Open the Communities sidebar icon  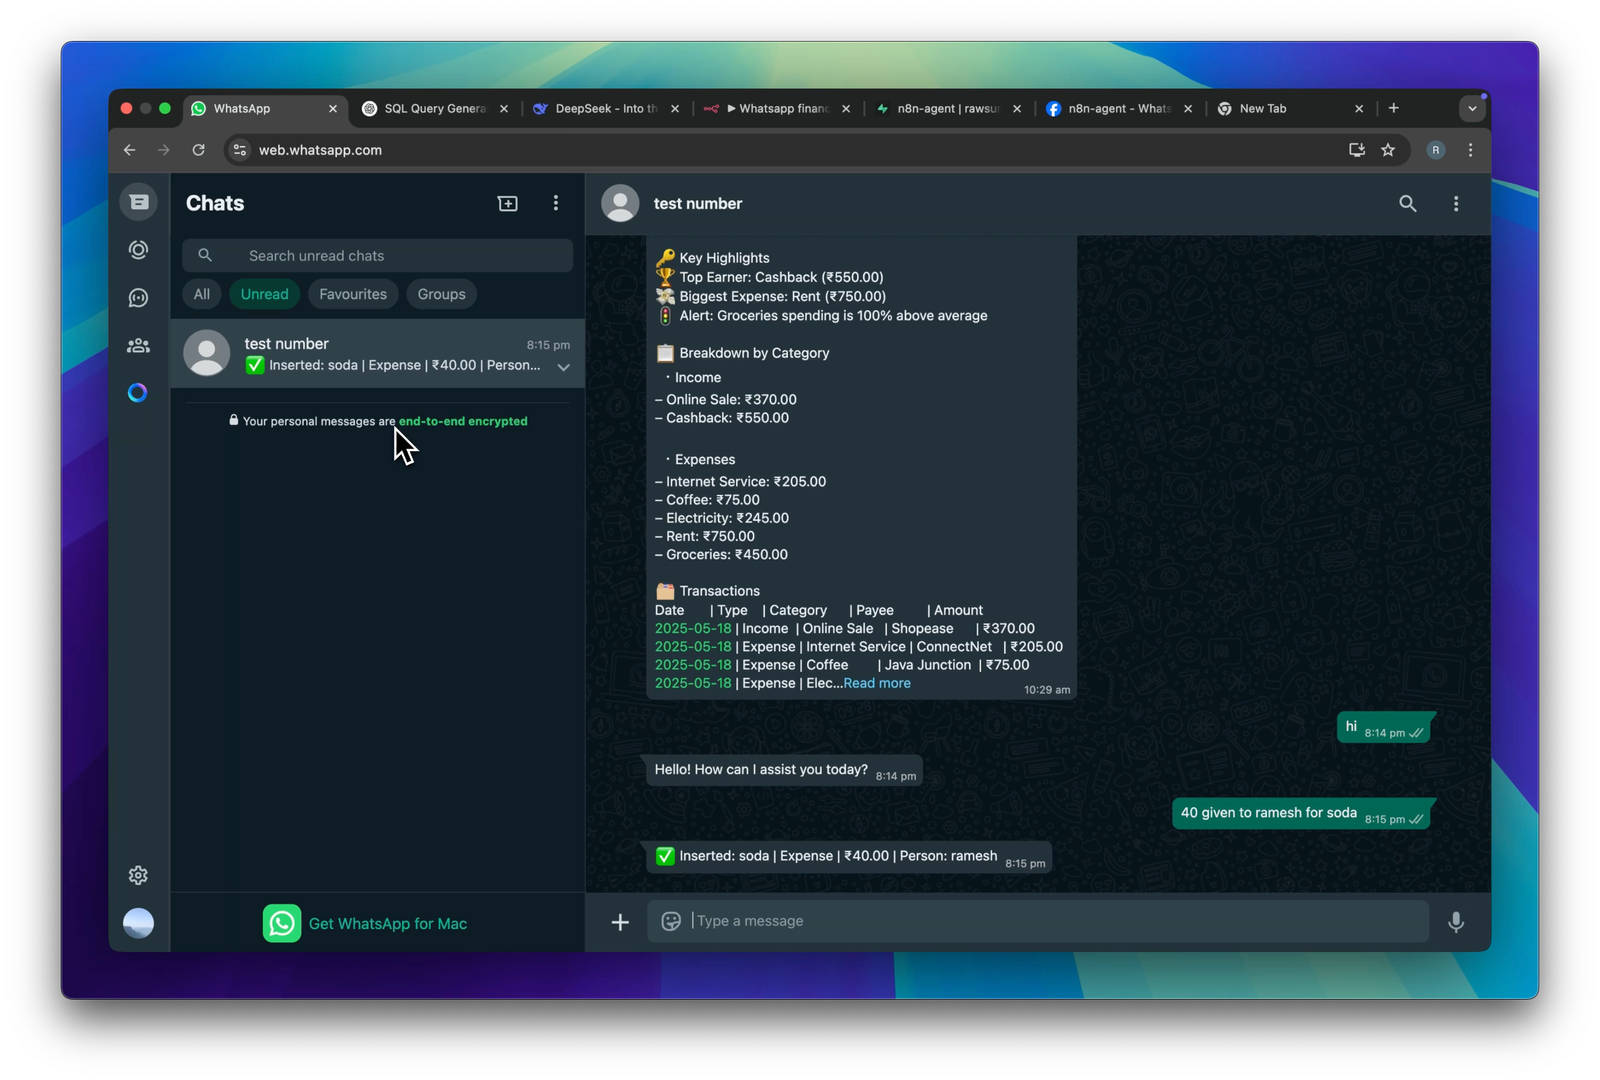coord(138,346)
